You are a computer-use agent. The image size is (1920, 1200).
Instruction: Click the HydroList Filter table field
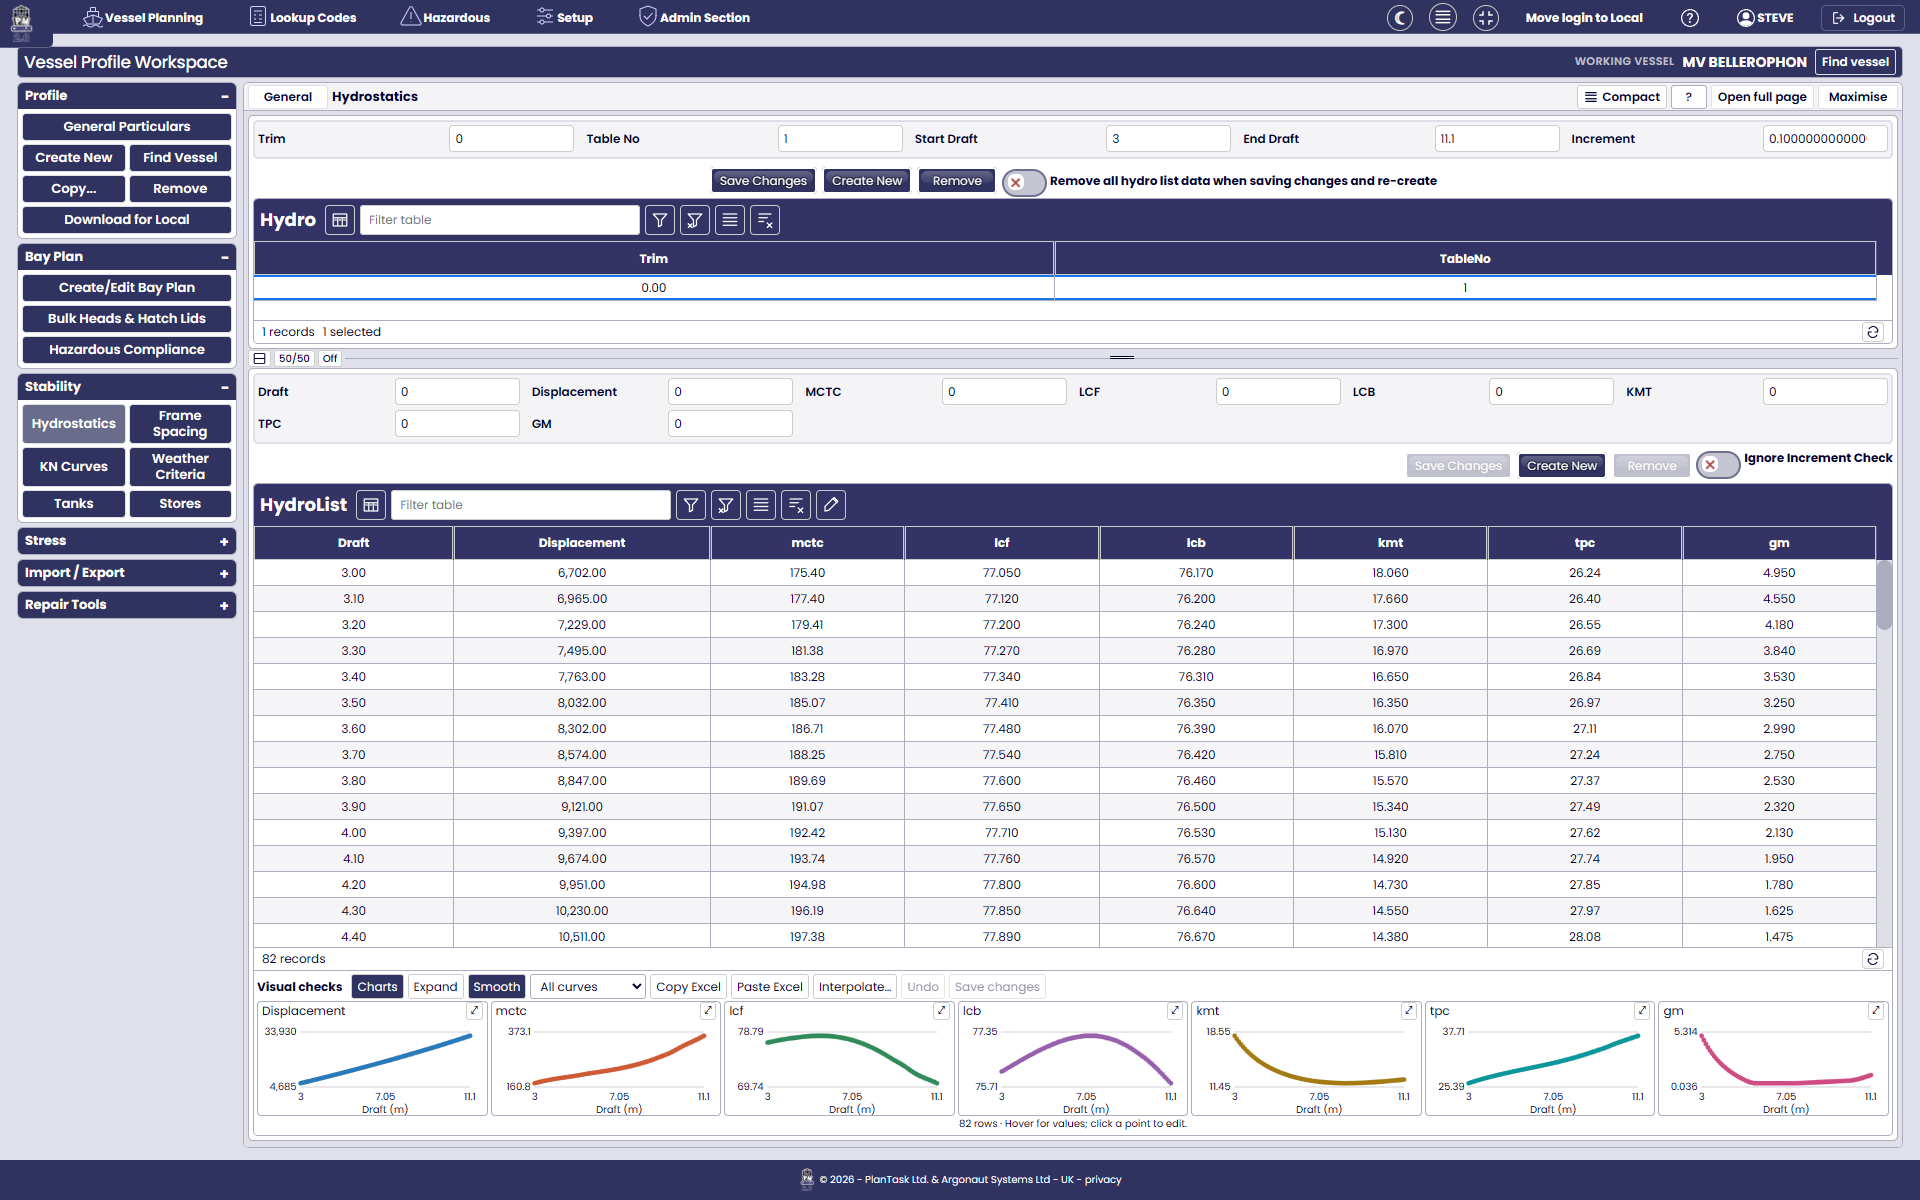click(531, 505)
